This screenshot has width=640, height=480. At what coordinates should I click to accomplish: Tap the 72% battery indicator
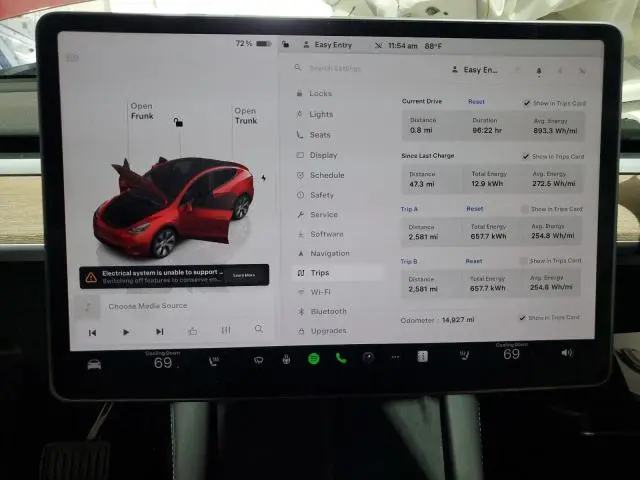point(253,43)
